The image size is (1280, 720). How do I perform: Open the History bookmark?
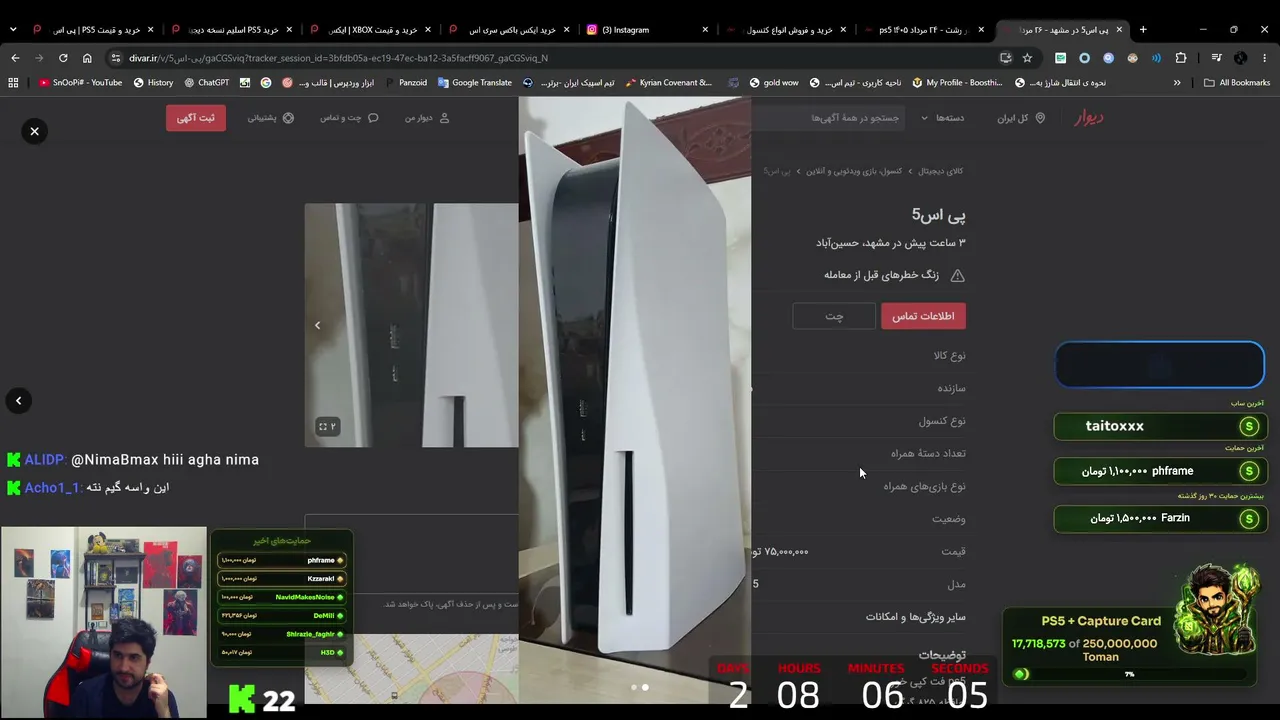(153, 83)
